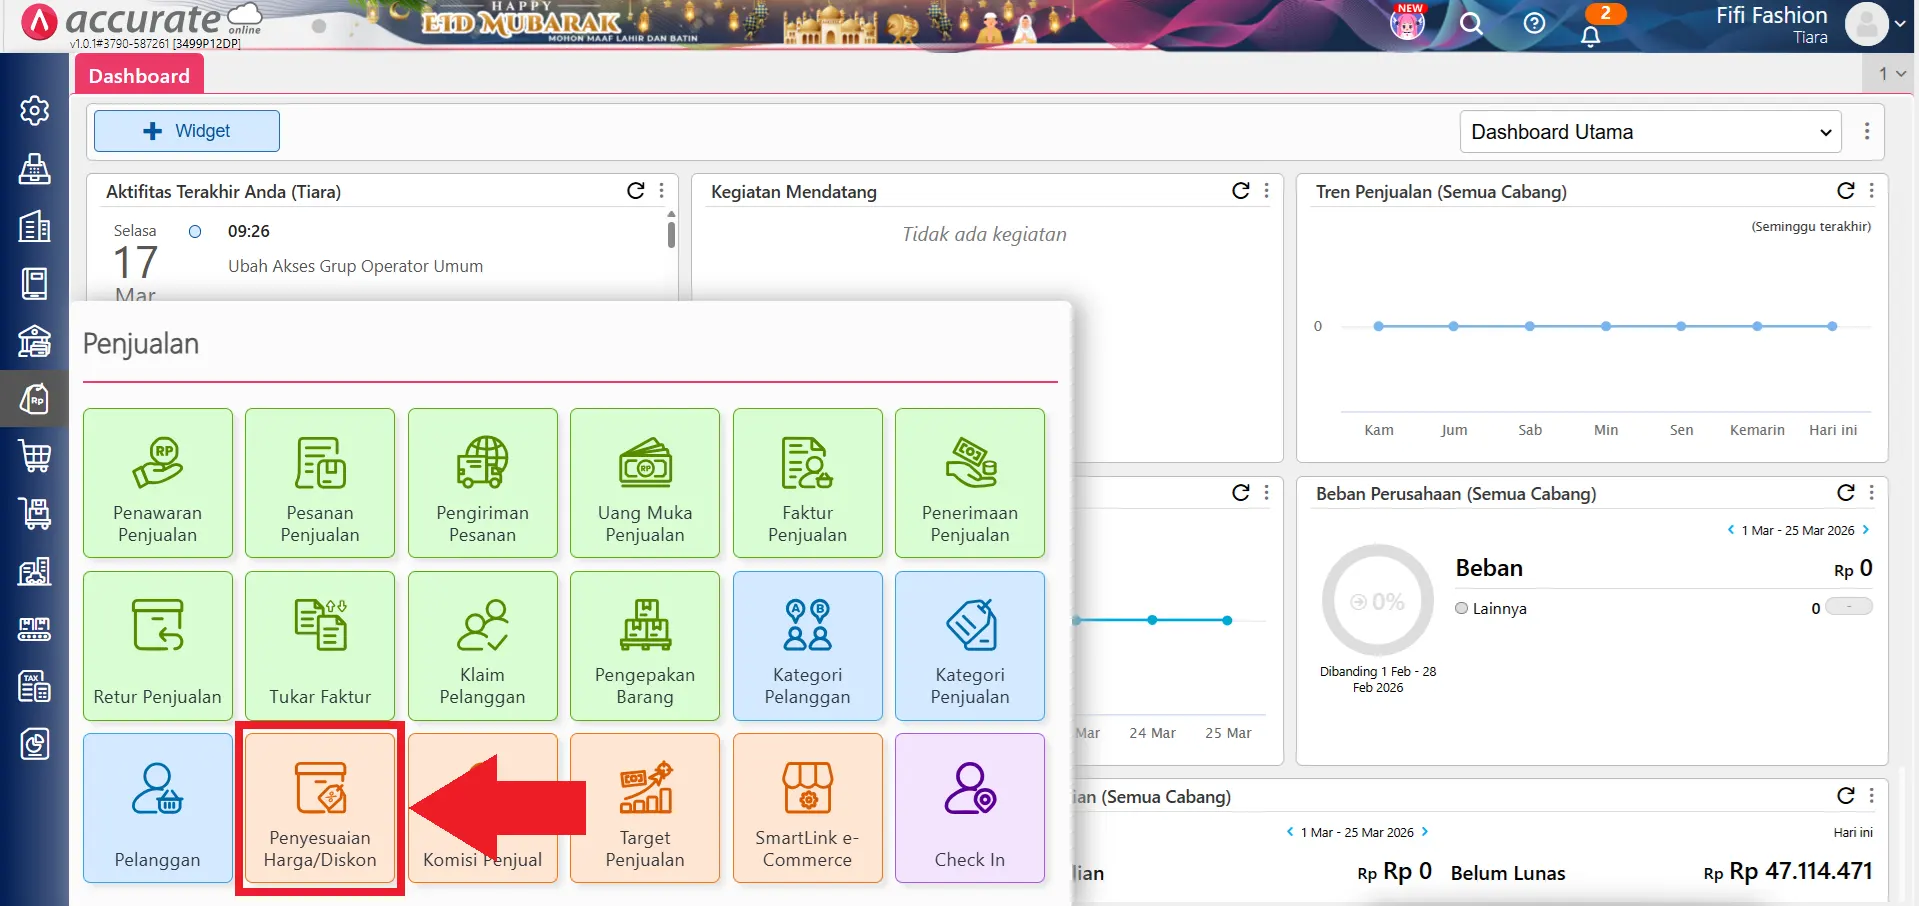Open Kategori Pelanggan tile

(x=807, y=646)
